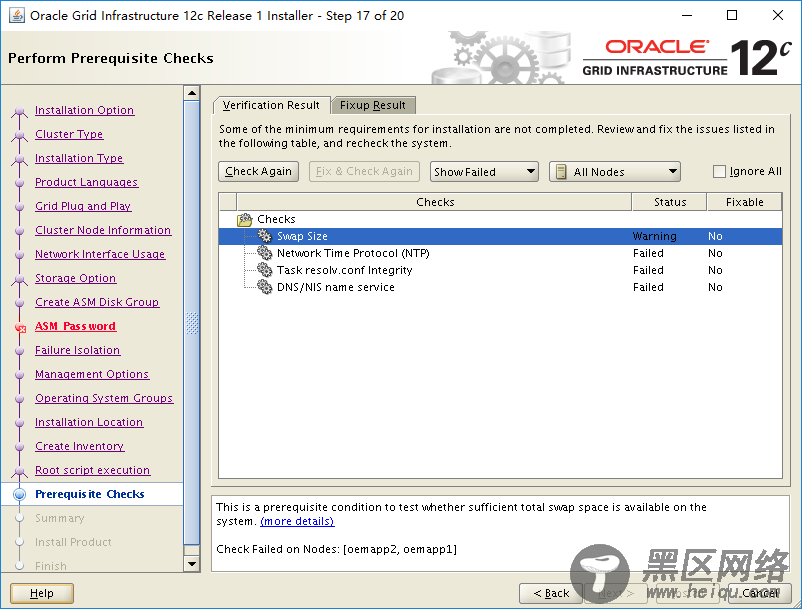Click the Status column header
This screenshot has height=609, width=802.
click(670, 202)
